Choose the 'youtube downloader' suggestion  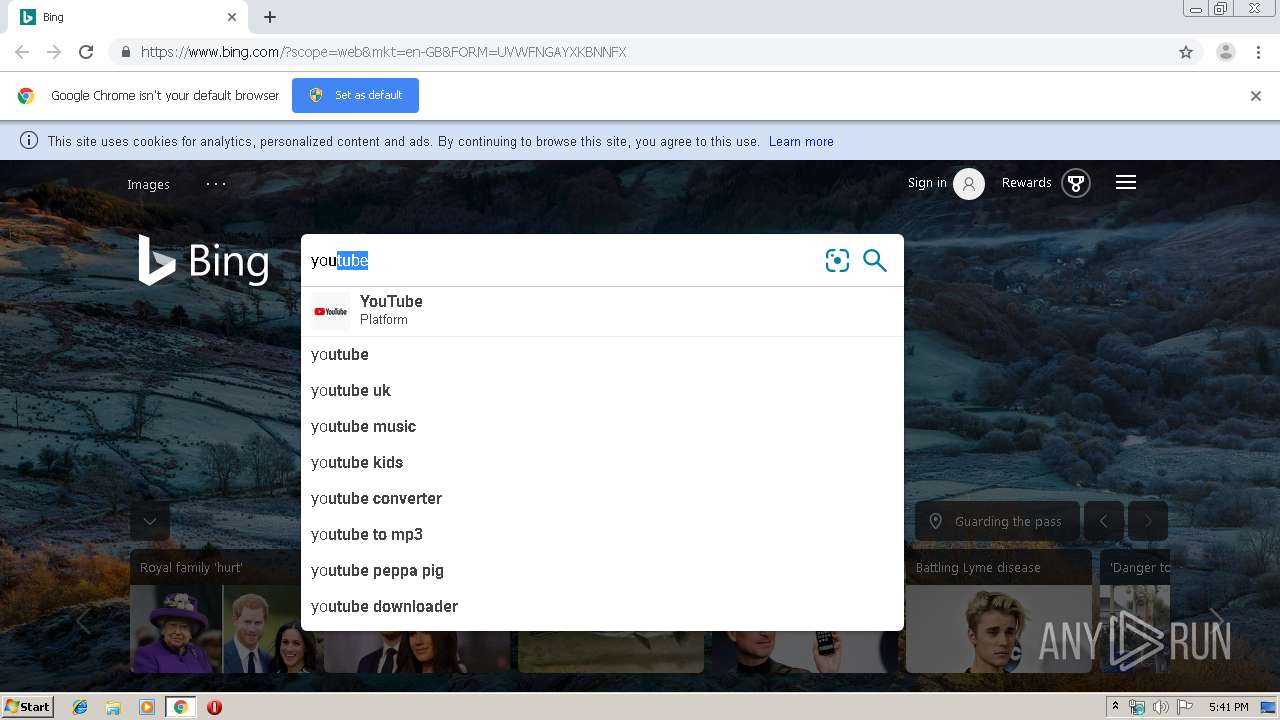tap(602, 607)
